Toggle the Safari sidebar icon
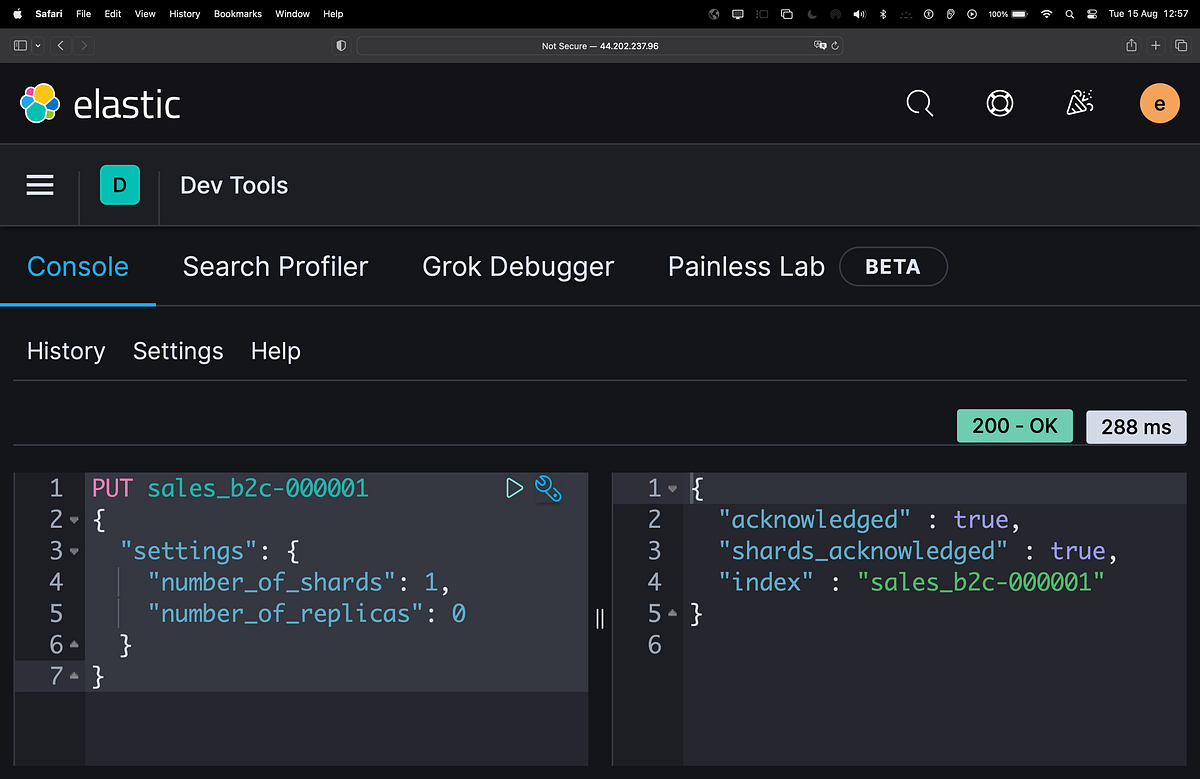The width and height of the screenshot is (1200, 779). pyautogui.click(x=21, y=45)
